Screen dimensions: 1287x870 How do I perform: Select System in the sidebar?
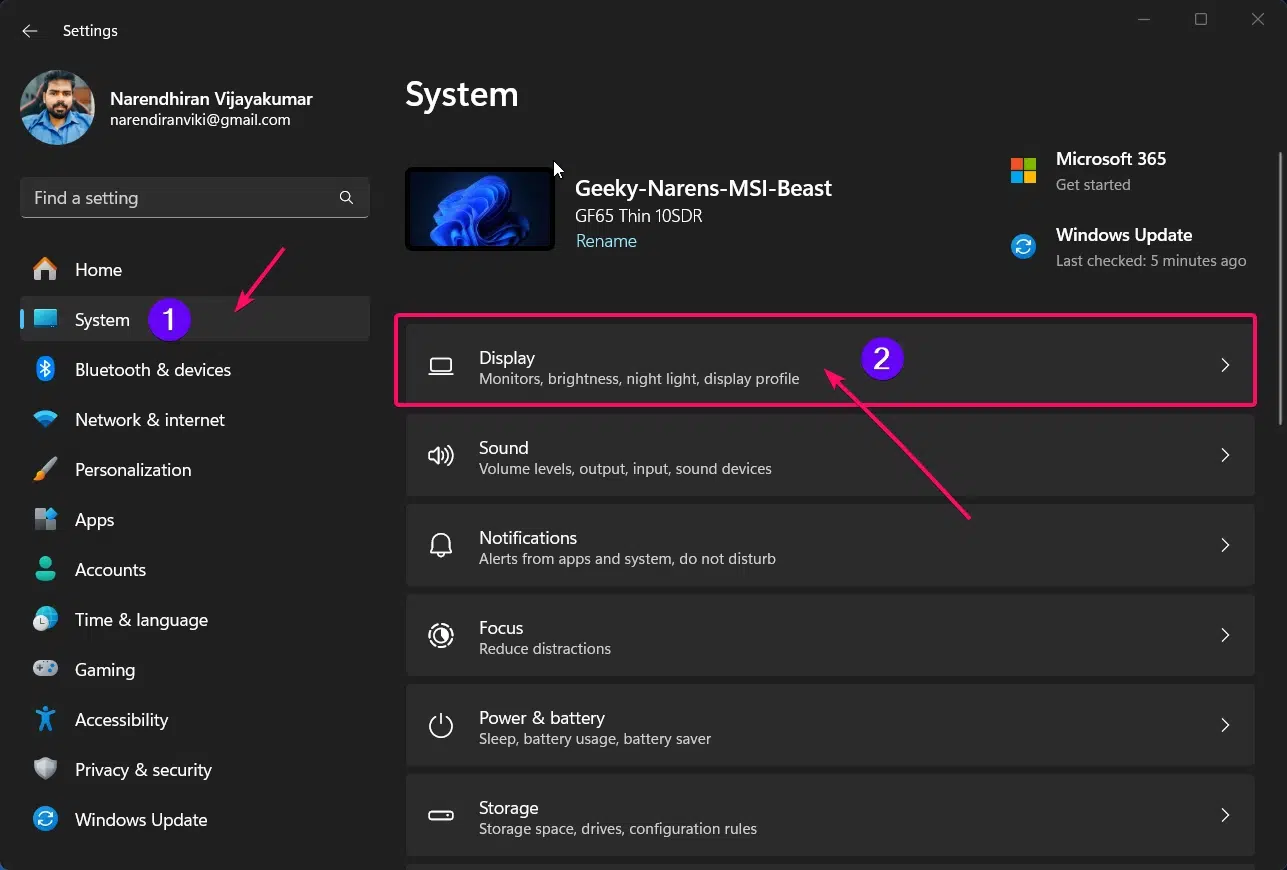pyautogui.click(x=195, y=320)
